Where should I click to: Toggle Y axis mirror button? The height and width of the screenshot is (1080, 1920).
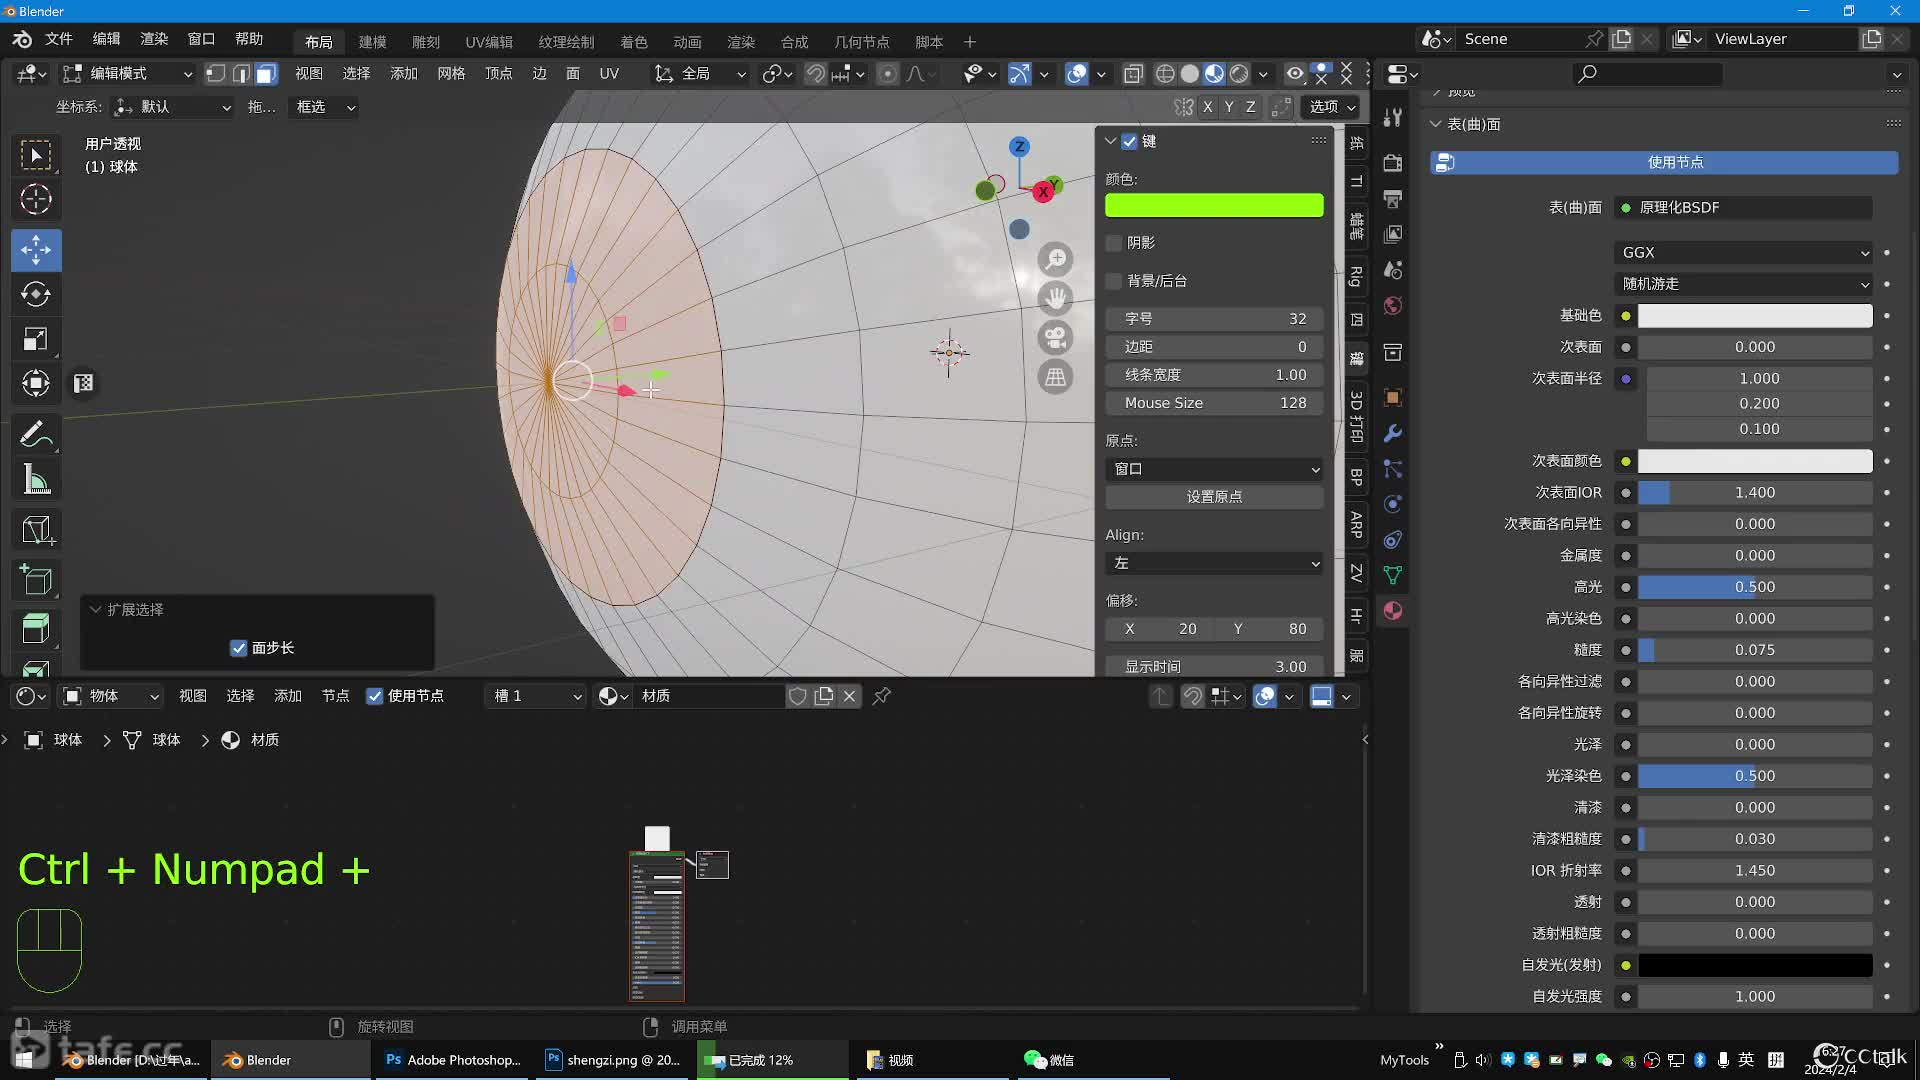(1229, 107)
